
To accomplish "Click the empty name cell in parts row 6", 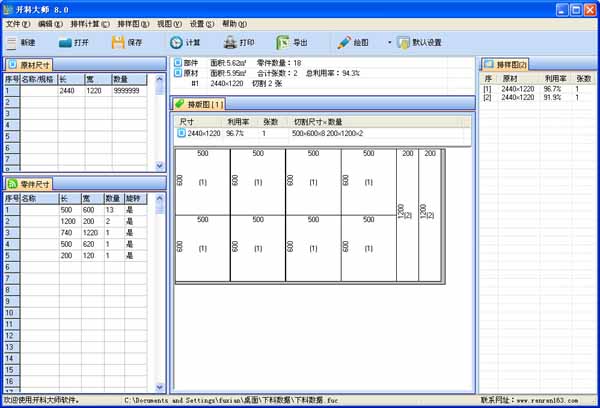I will pos(39,267).
